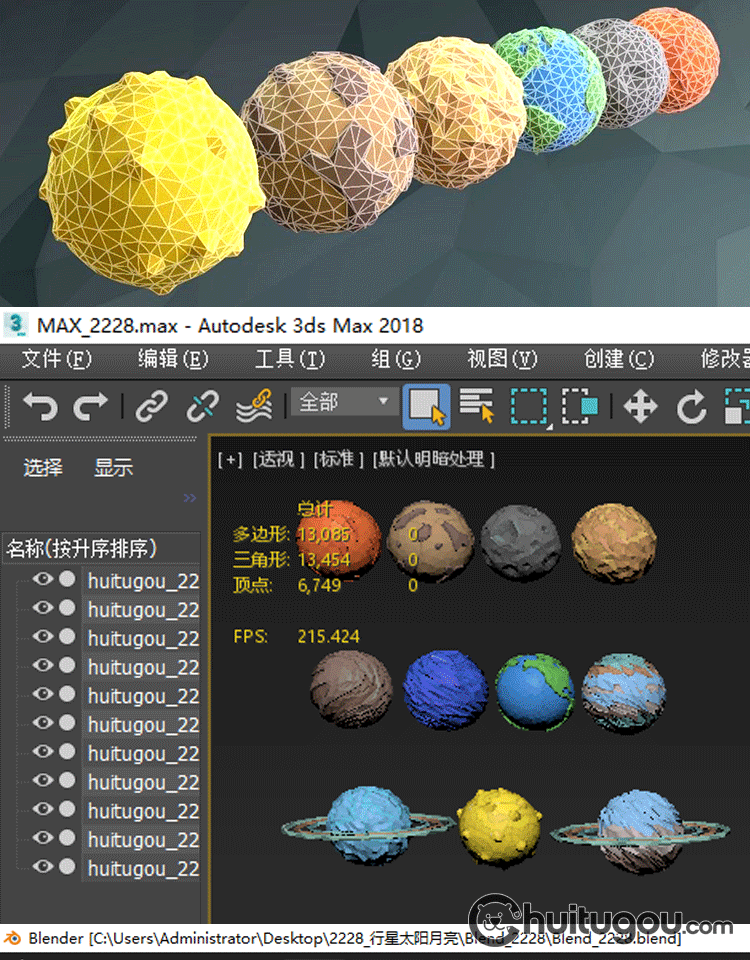Click the [默认明暗处理] viewport shading label
The image size is (750, 960).
coord(434,459)
